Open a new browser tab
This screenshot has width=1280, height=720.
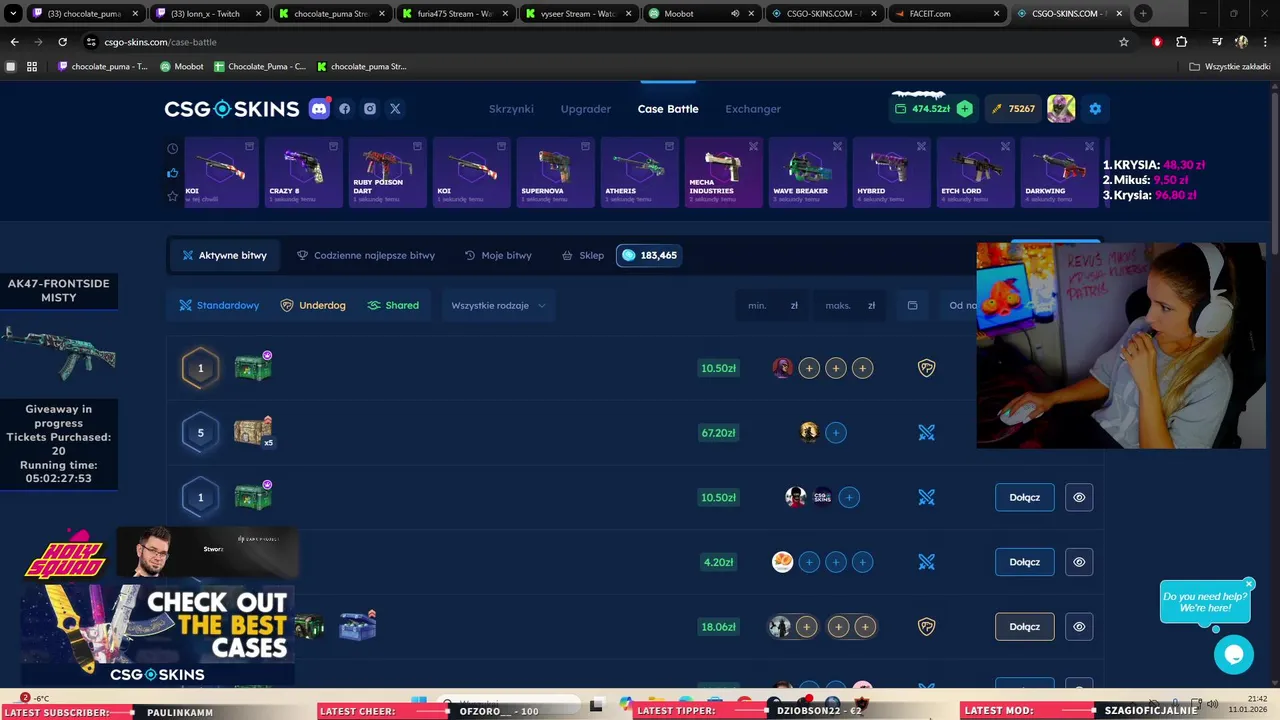point(1143,14)
